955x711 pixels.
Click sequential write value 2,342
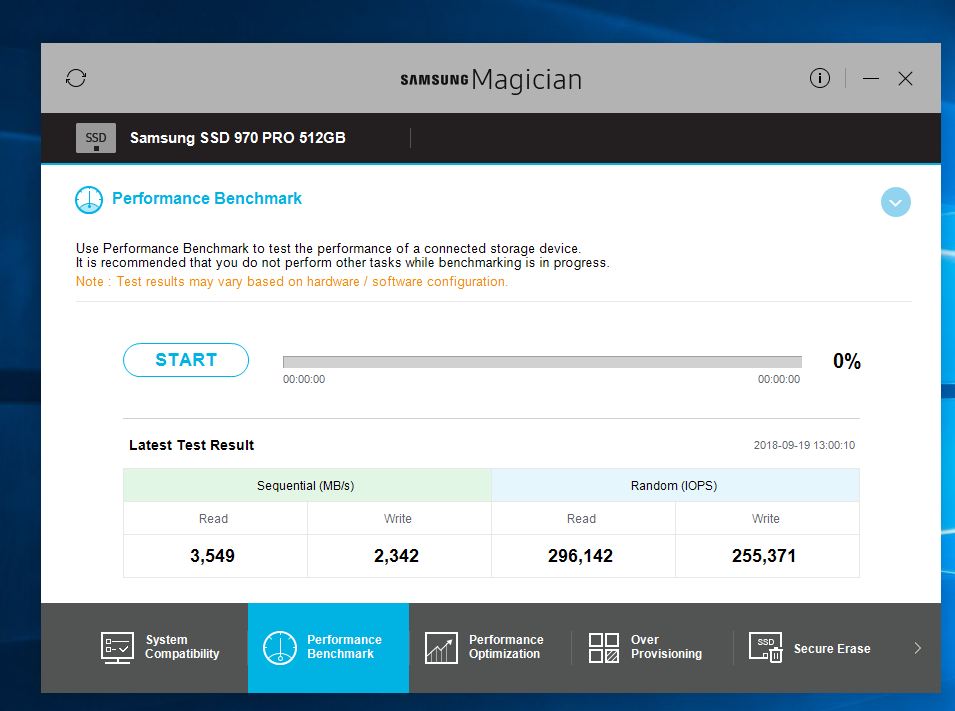(x=396, y=556)
